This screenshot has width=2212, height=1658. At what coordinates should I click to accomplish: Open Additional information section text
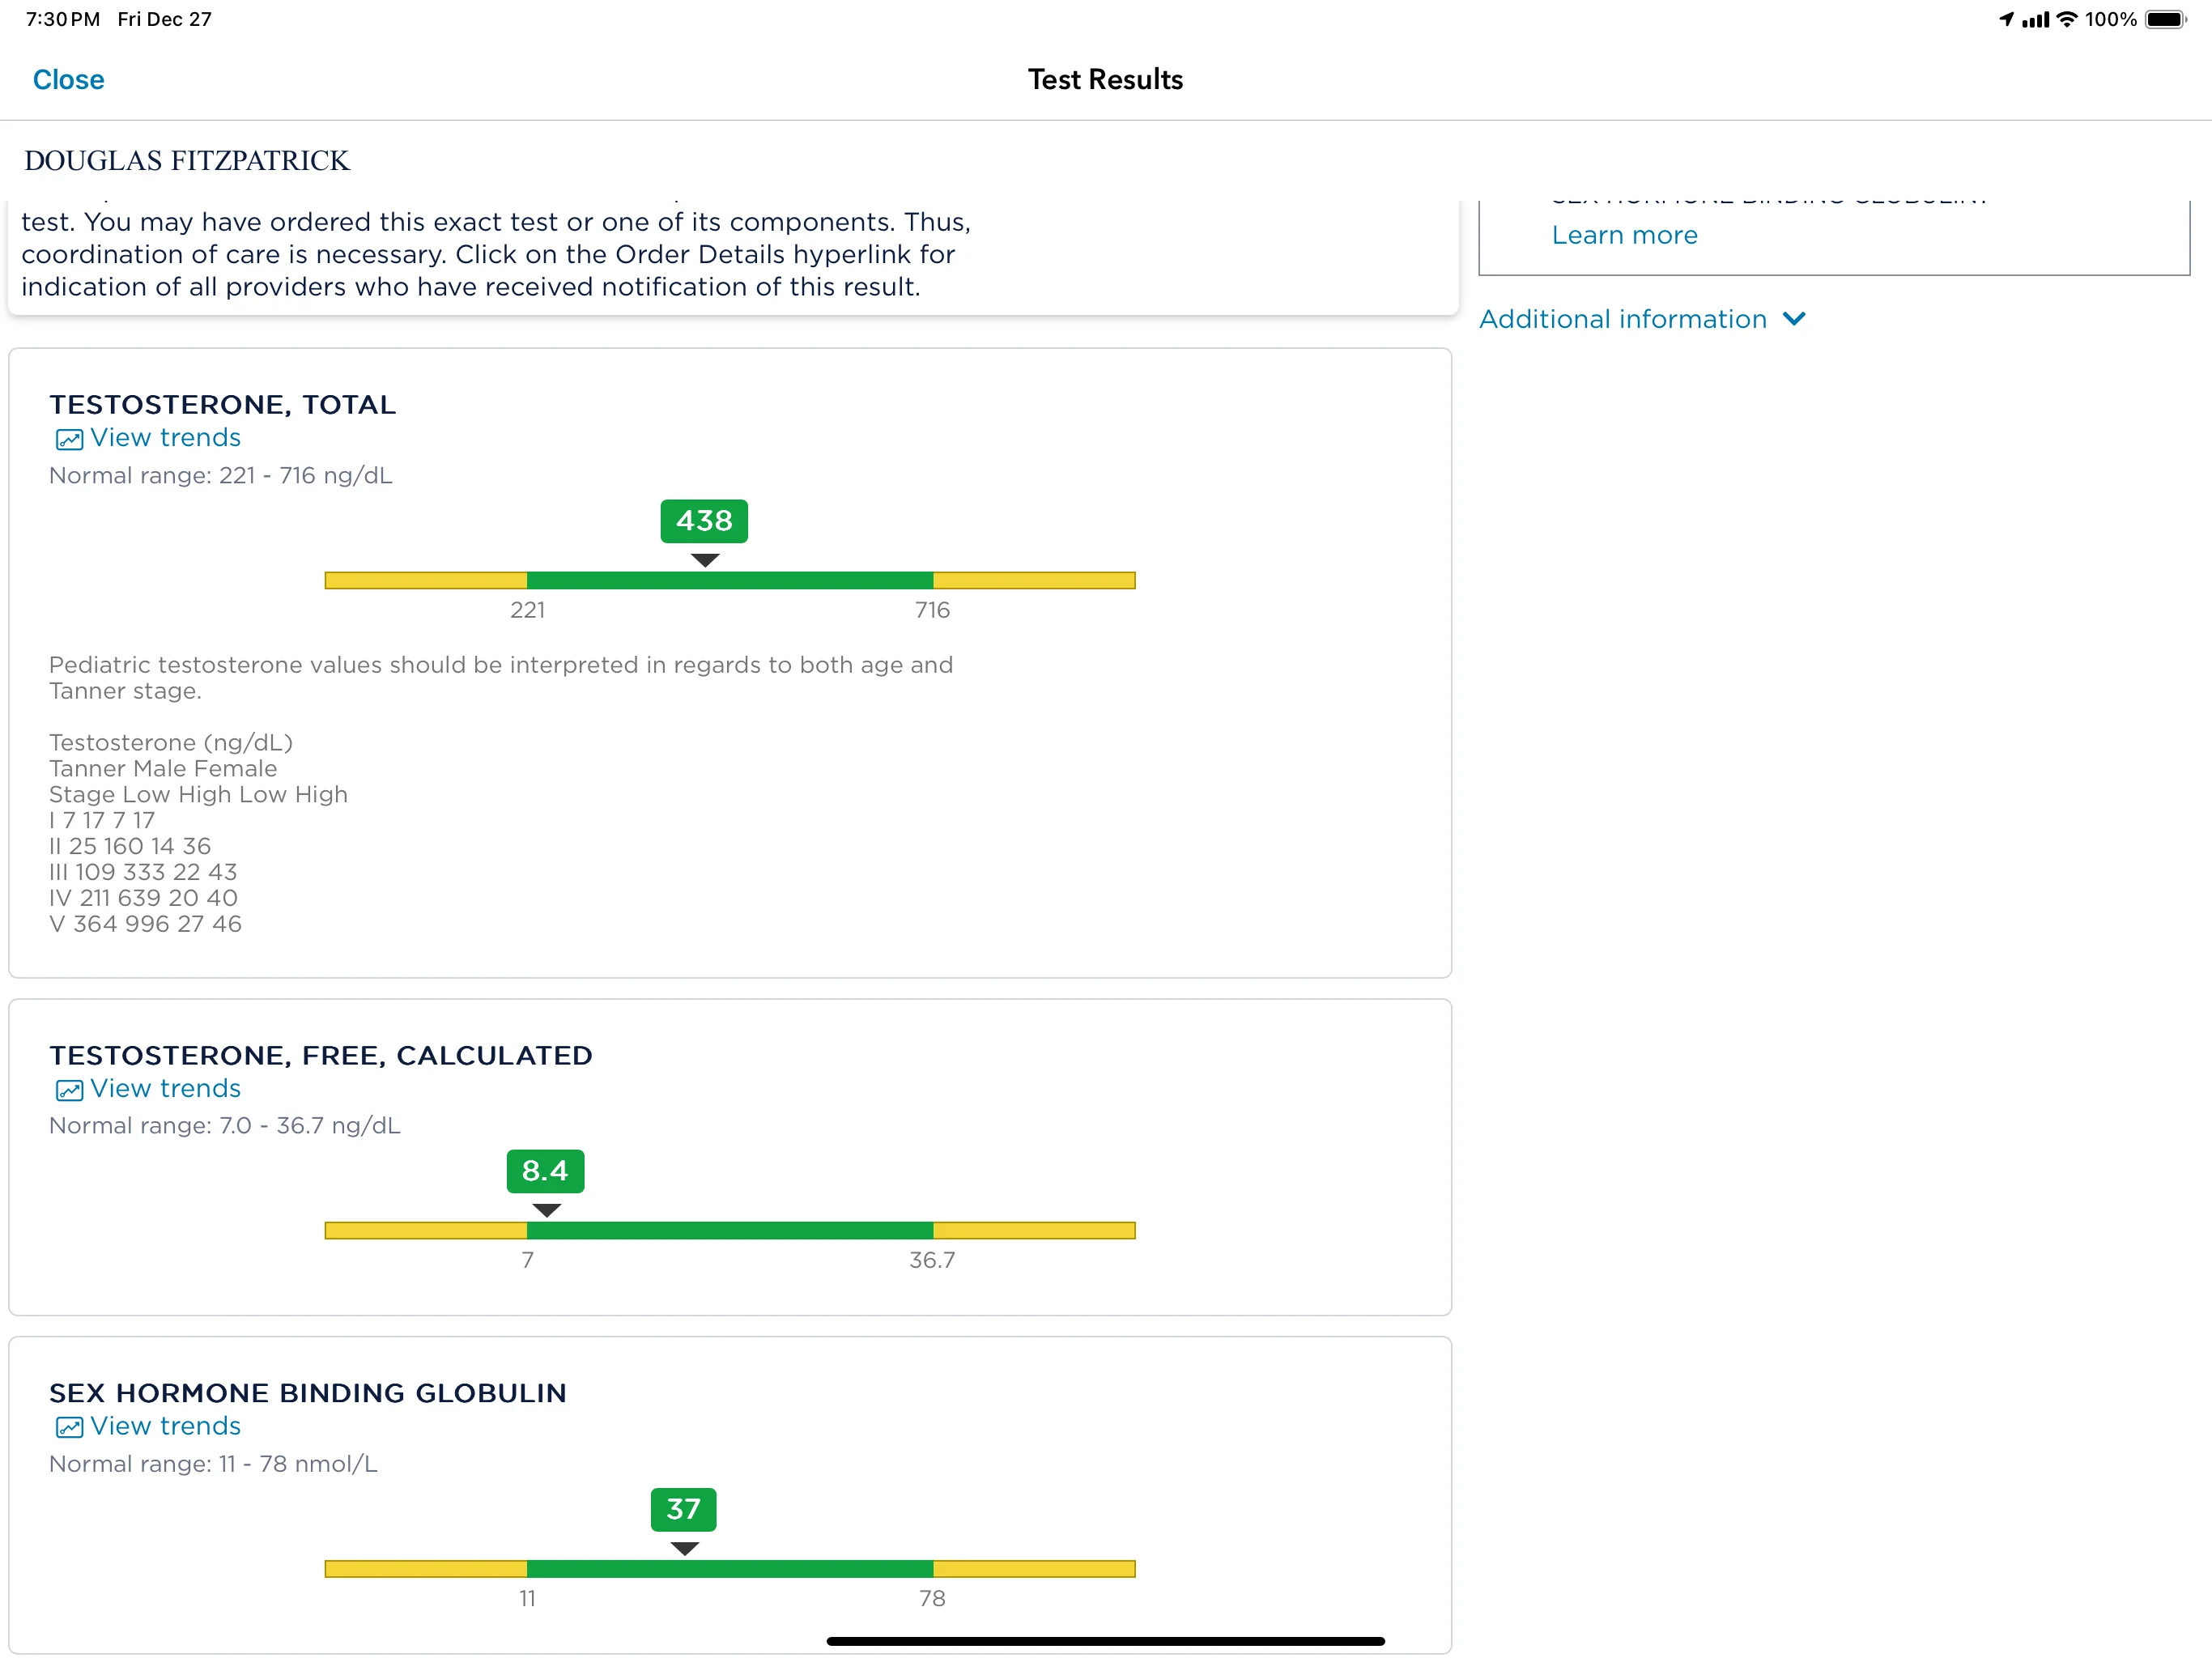click(1622, 319)
